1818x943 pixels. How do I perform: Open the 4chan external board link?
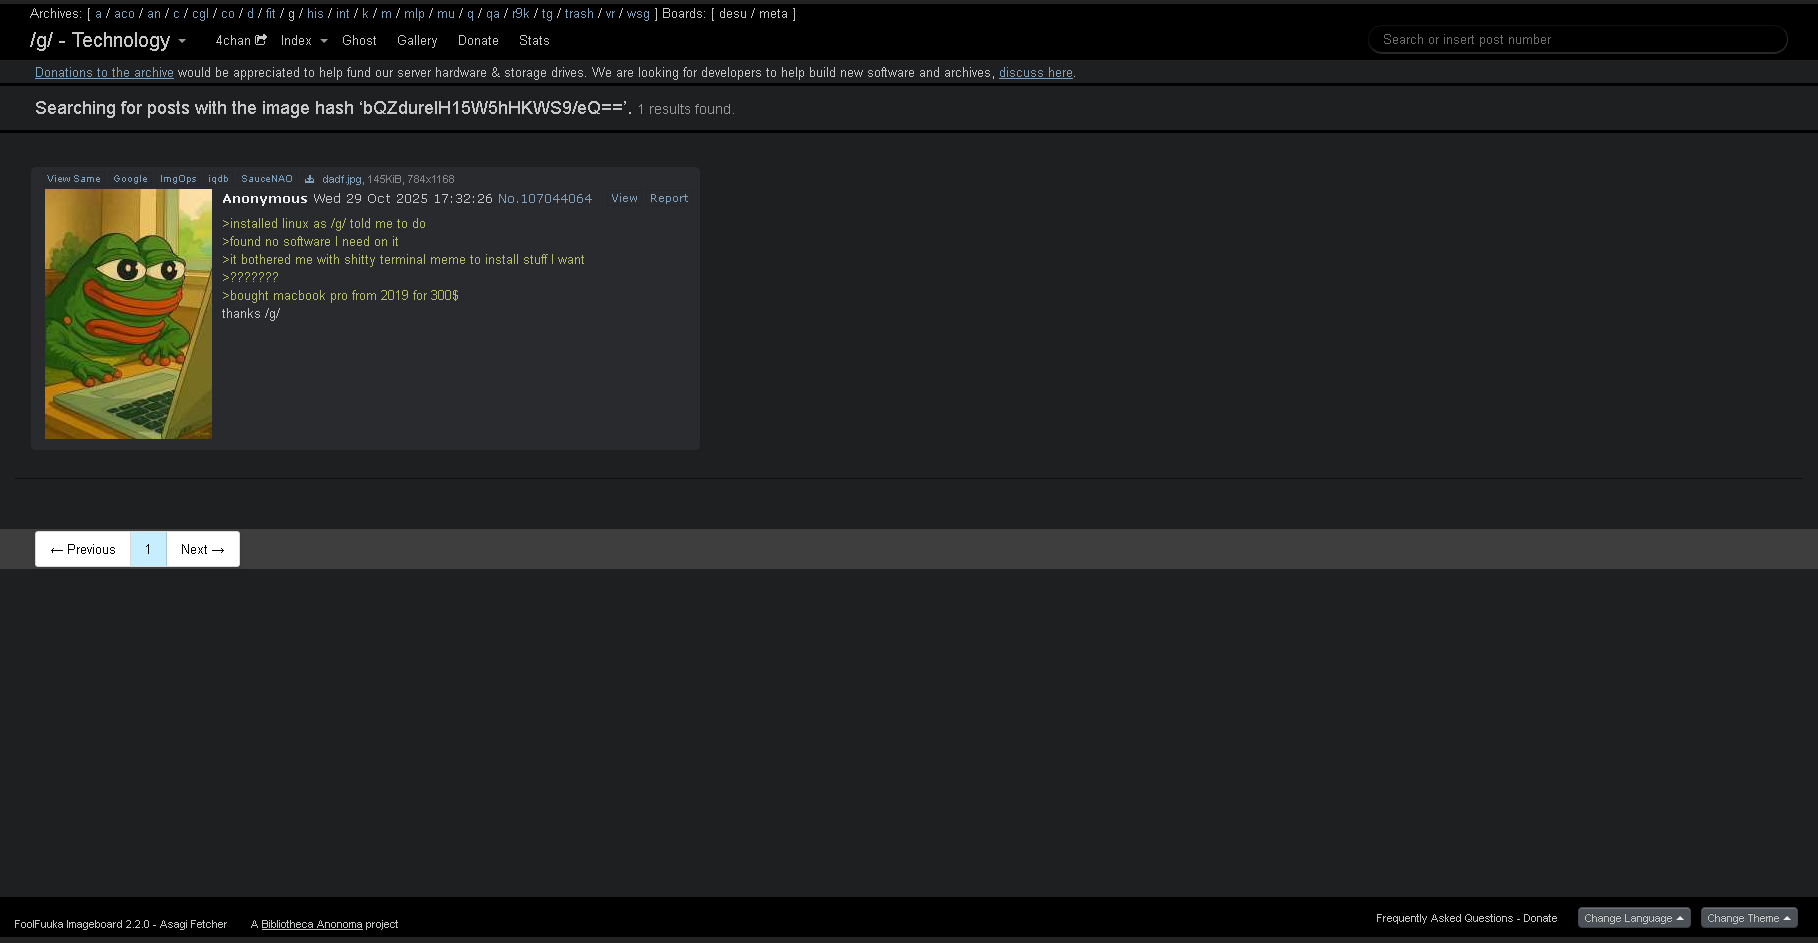coord(241,41)
